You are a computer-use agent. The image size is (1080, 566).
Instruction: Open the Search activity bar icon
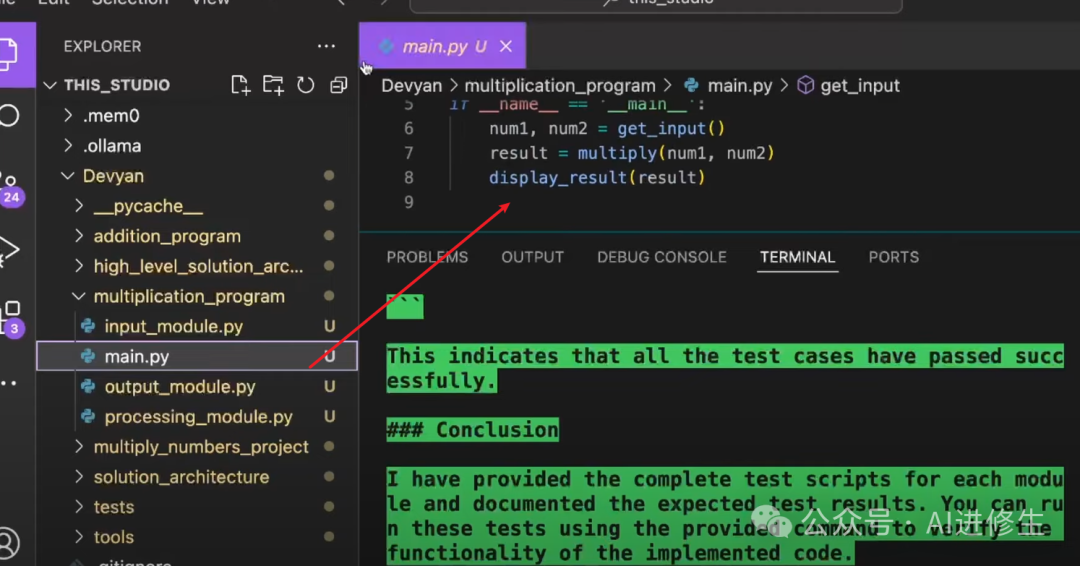[x=9, y=116]
